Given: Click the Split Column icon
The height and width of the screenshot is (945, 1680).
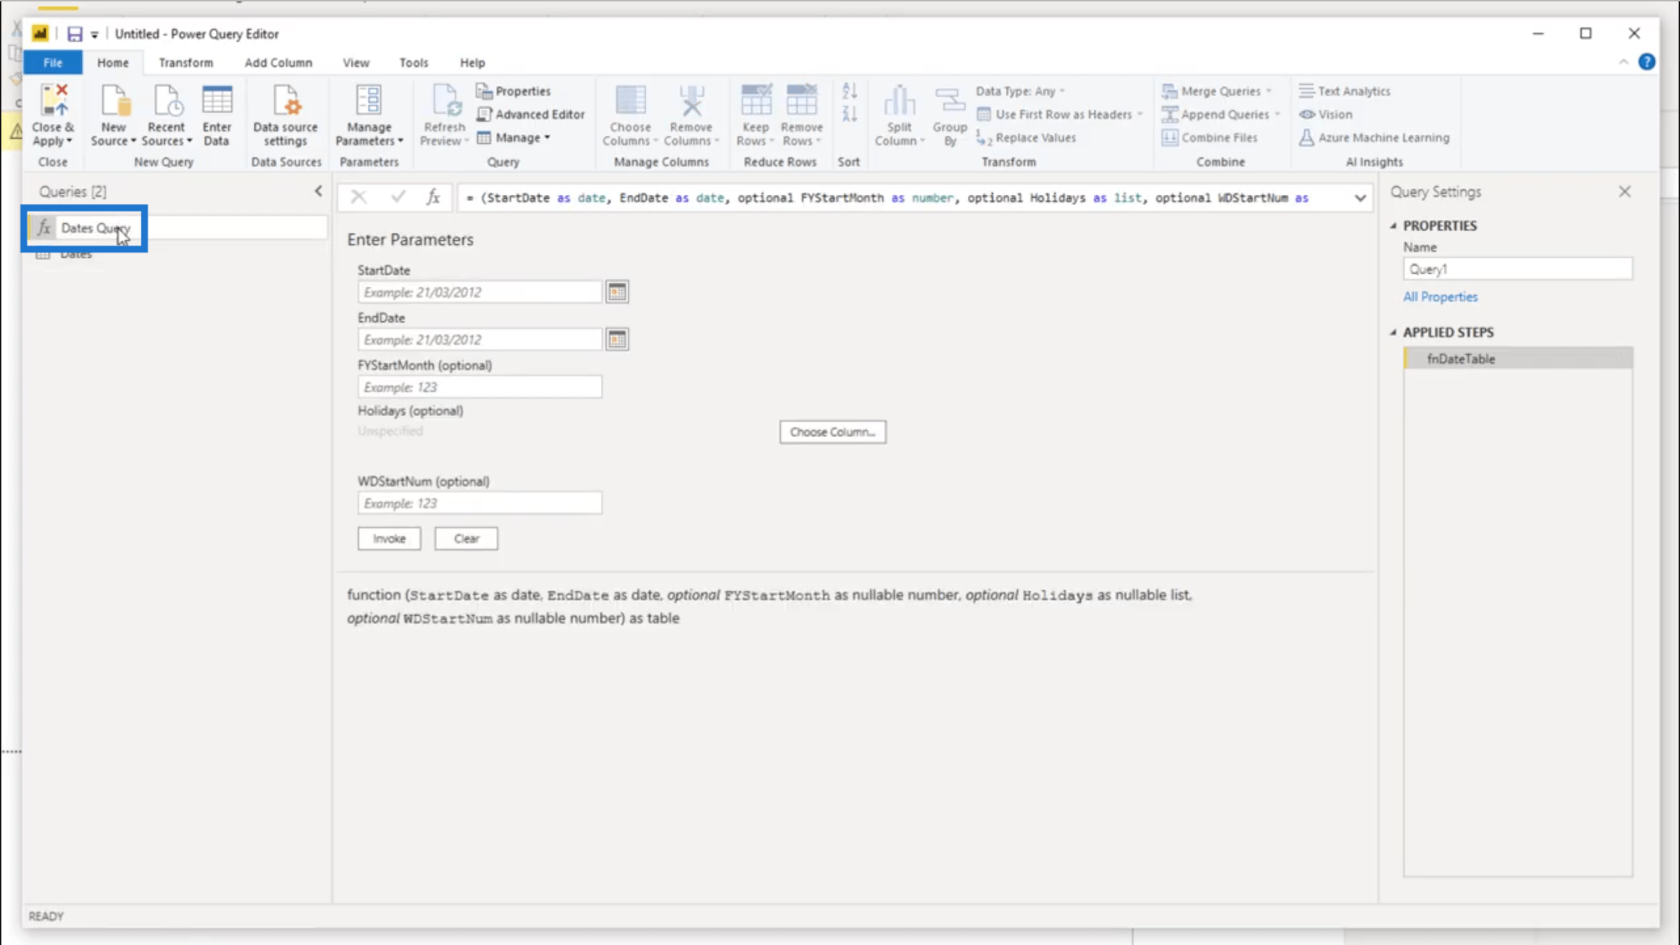Looking at the screenshot, I should (900, 101).
